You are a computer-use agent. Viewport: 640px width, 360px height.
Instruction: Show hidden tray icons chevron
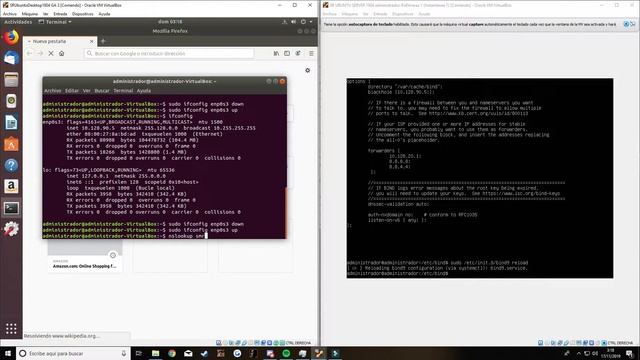[578, 353]
